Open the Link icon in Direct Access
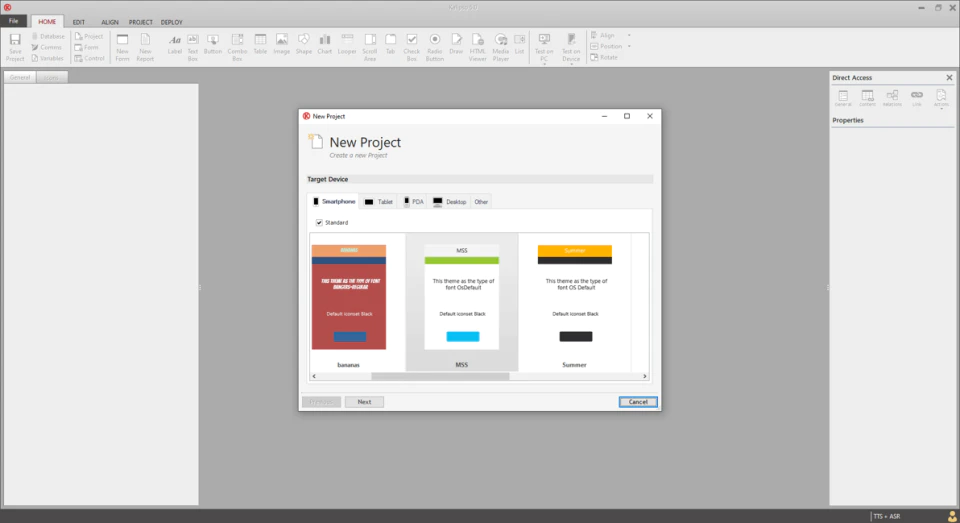This screenshot has width=960, height=523. pos(917,97)
